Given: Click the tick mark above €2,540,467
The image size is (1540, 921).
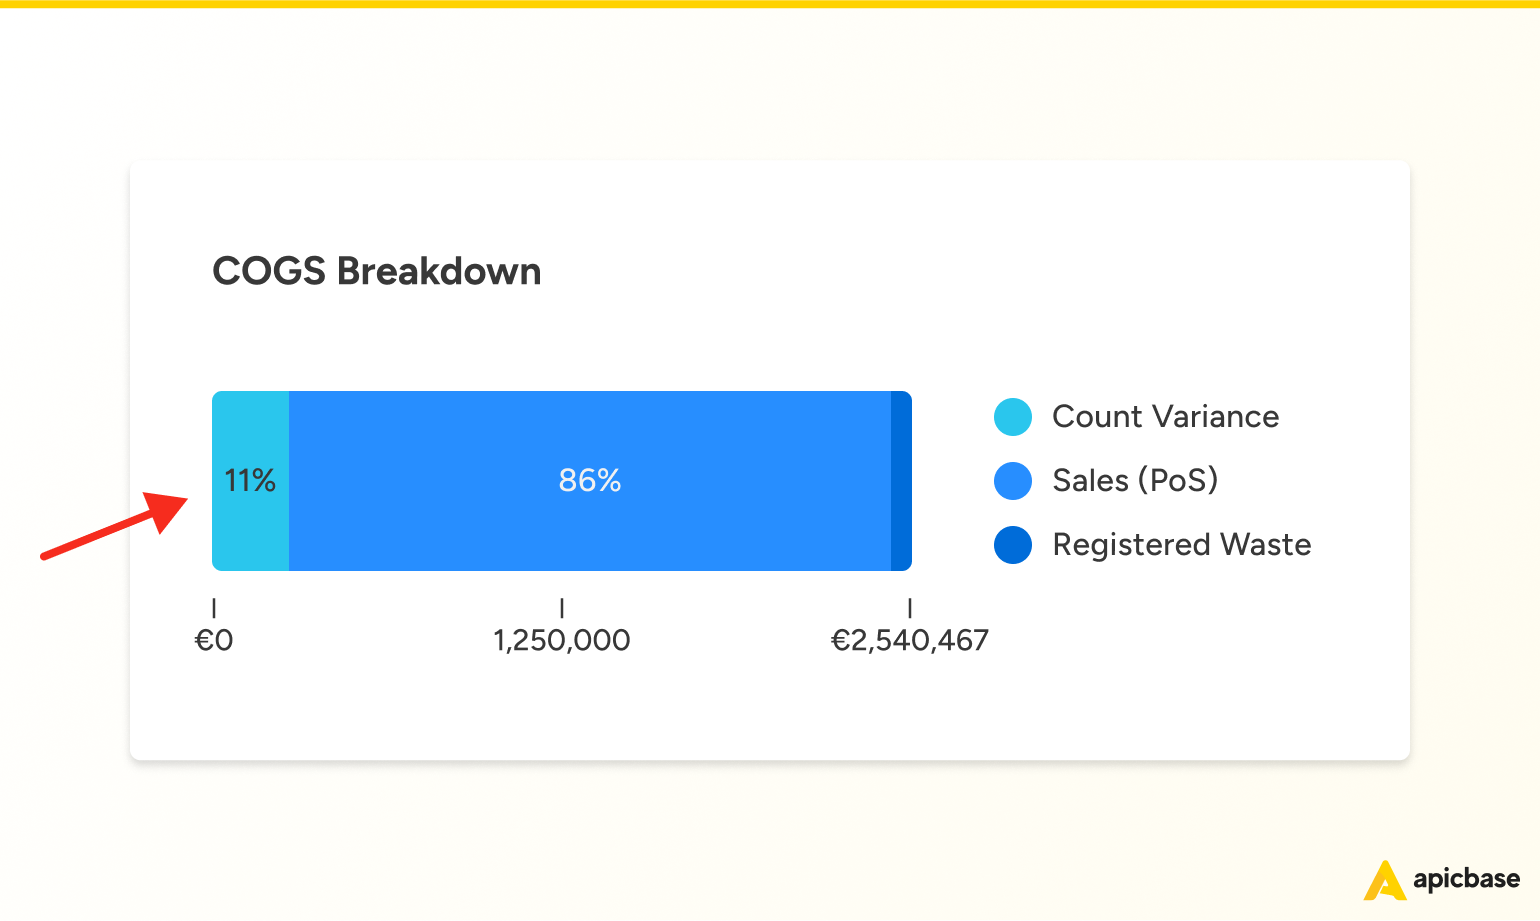Looking at the screenshot, I should click(910, 608).
